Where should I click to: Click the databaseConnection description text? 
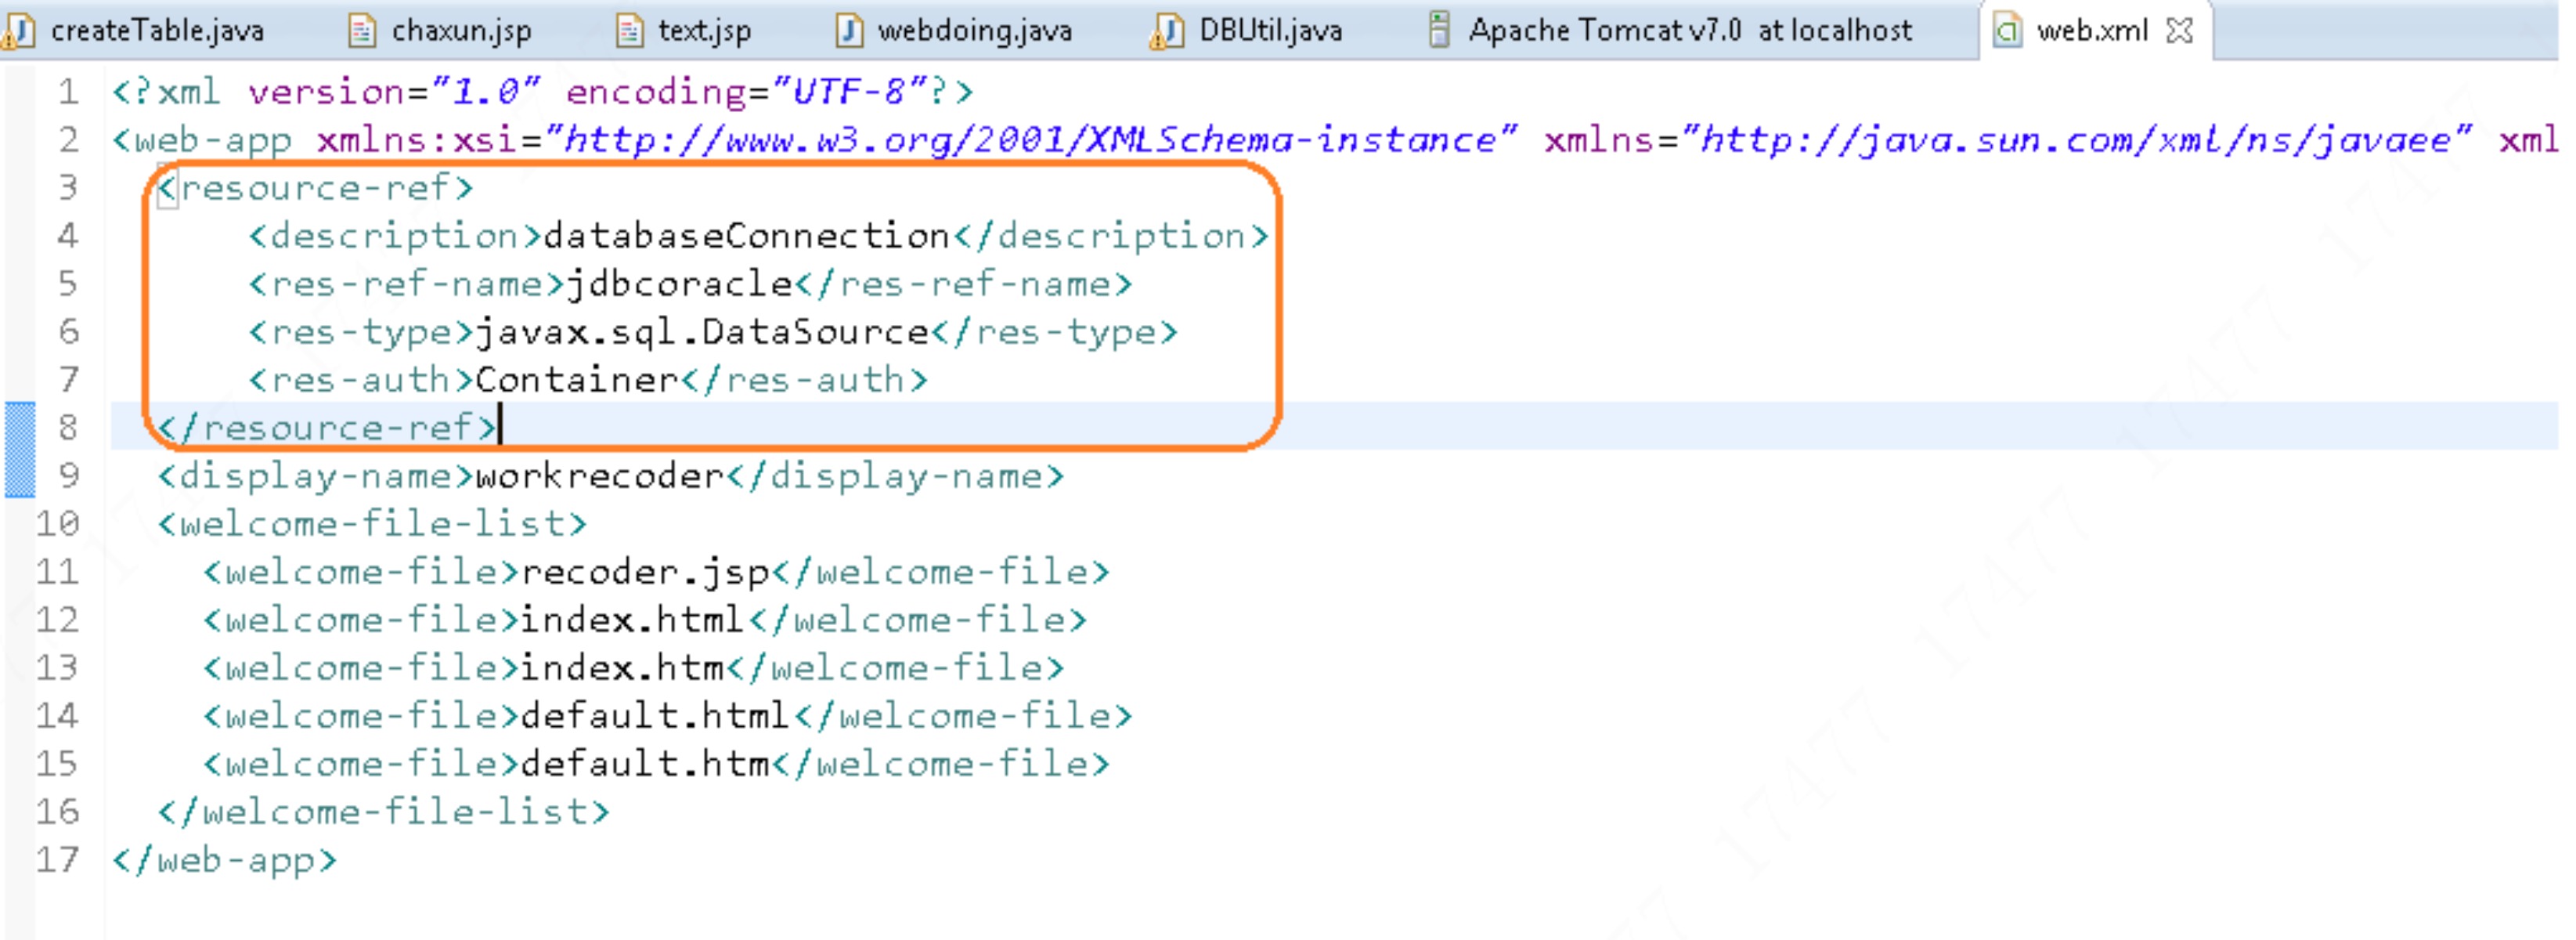coord(746,236)
